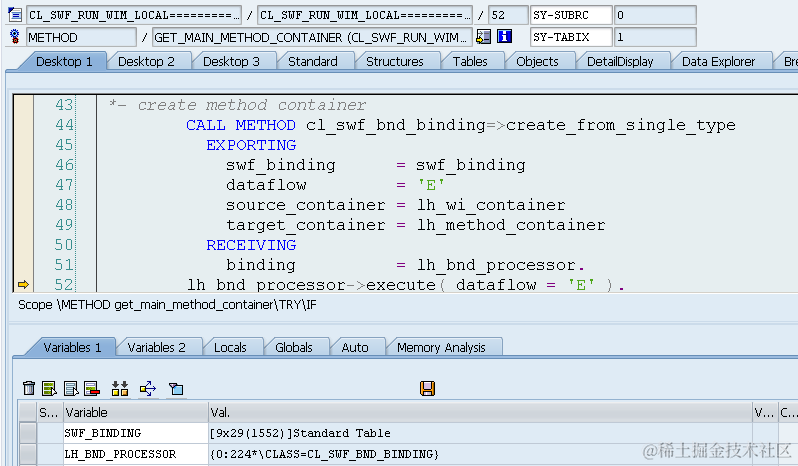
Task: Select the Variables 2 tab
Action: click(x=156, y=347)
